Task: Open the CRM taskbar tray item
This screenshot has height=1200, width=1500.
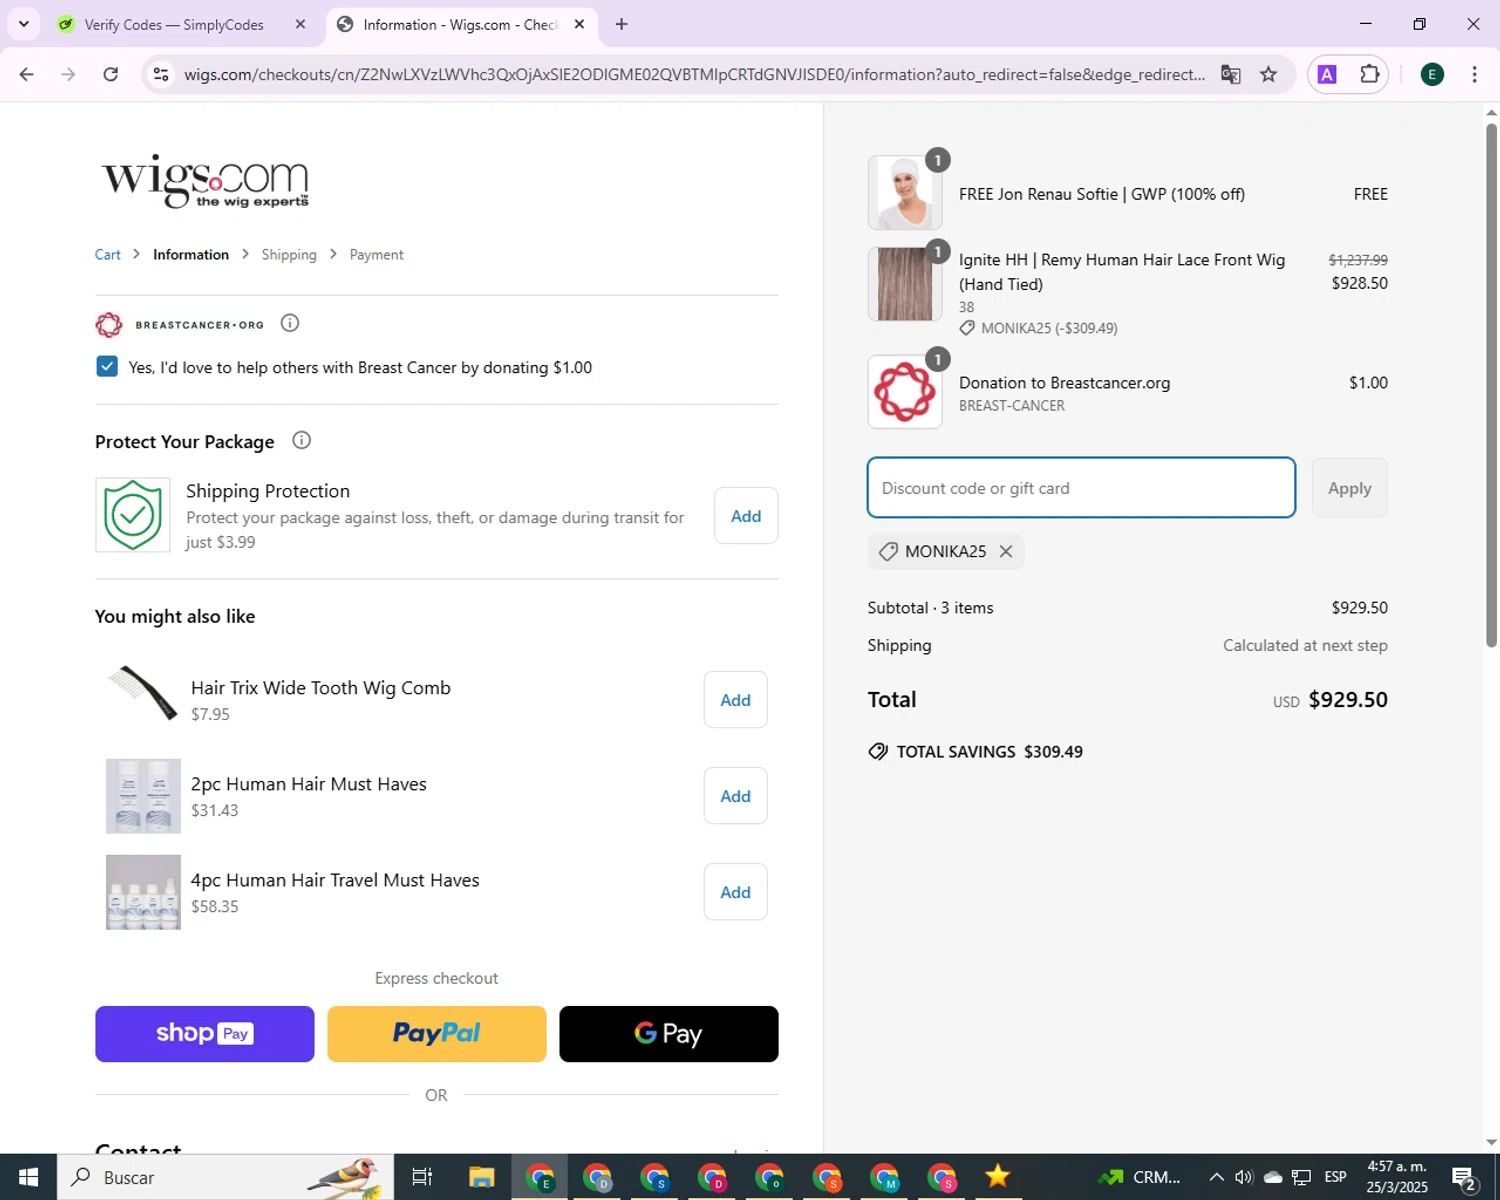Action: point(1139,1177)
